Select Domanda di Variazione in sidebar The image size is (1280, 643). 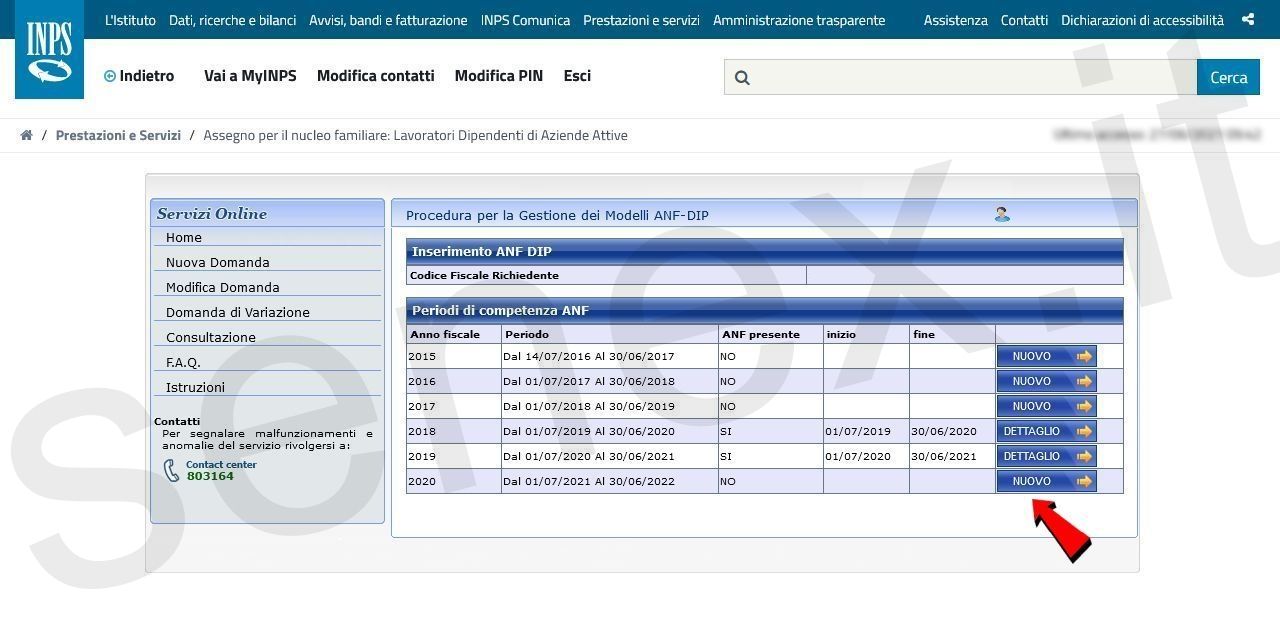238,312
